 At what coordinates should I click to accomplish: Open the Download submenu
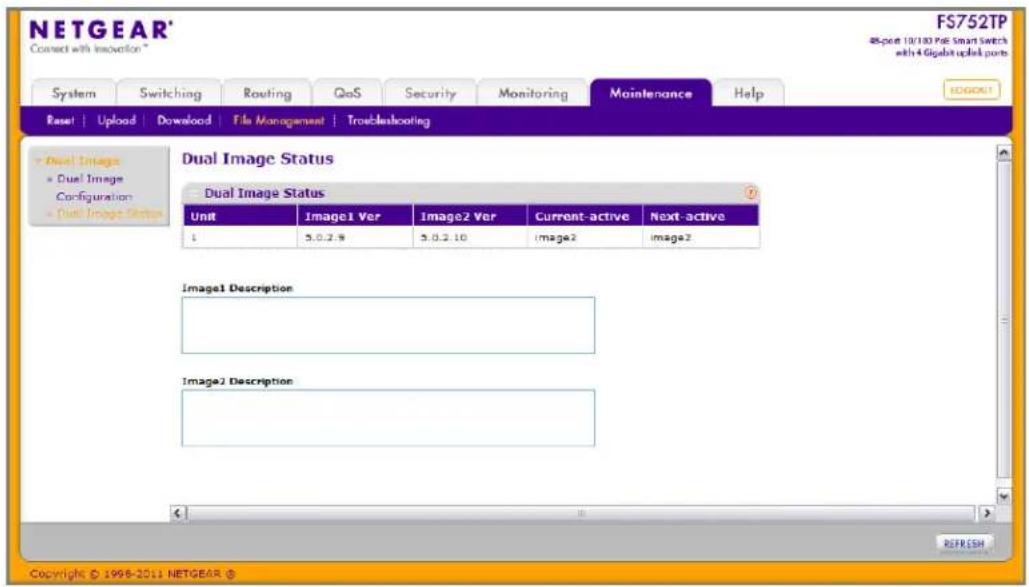(x=184, y=121)
